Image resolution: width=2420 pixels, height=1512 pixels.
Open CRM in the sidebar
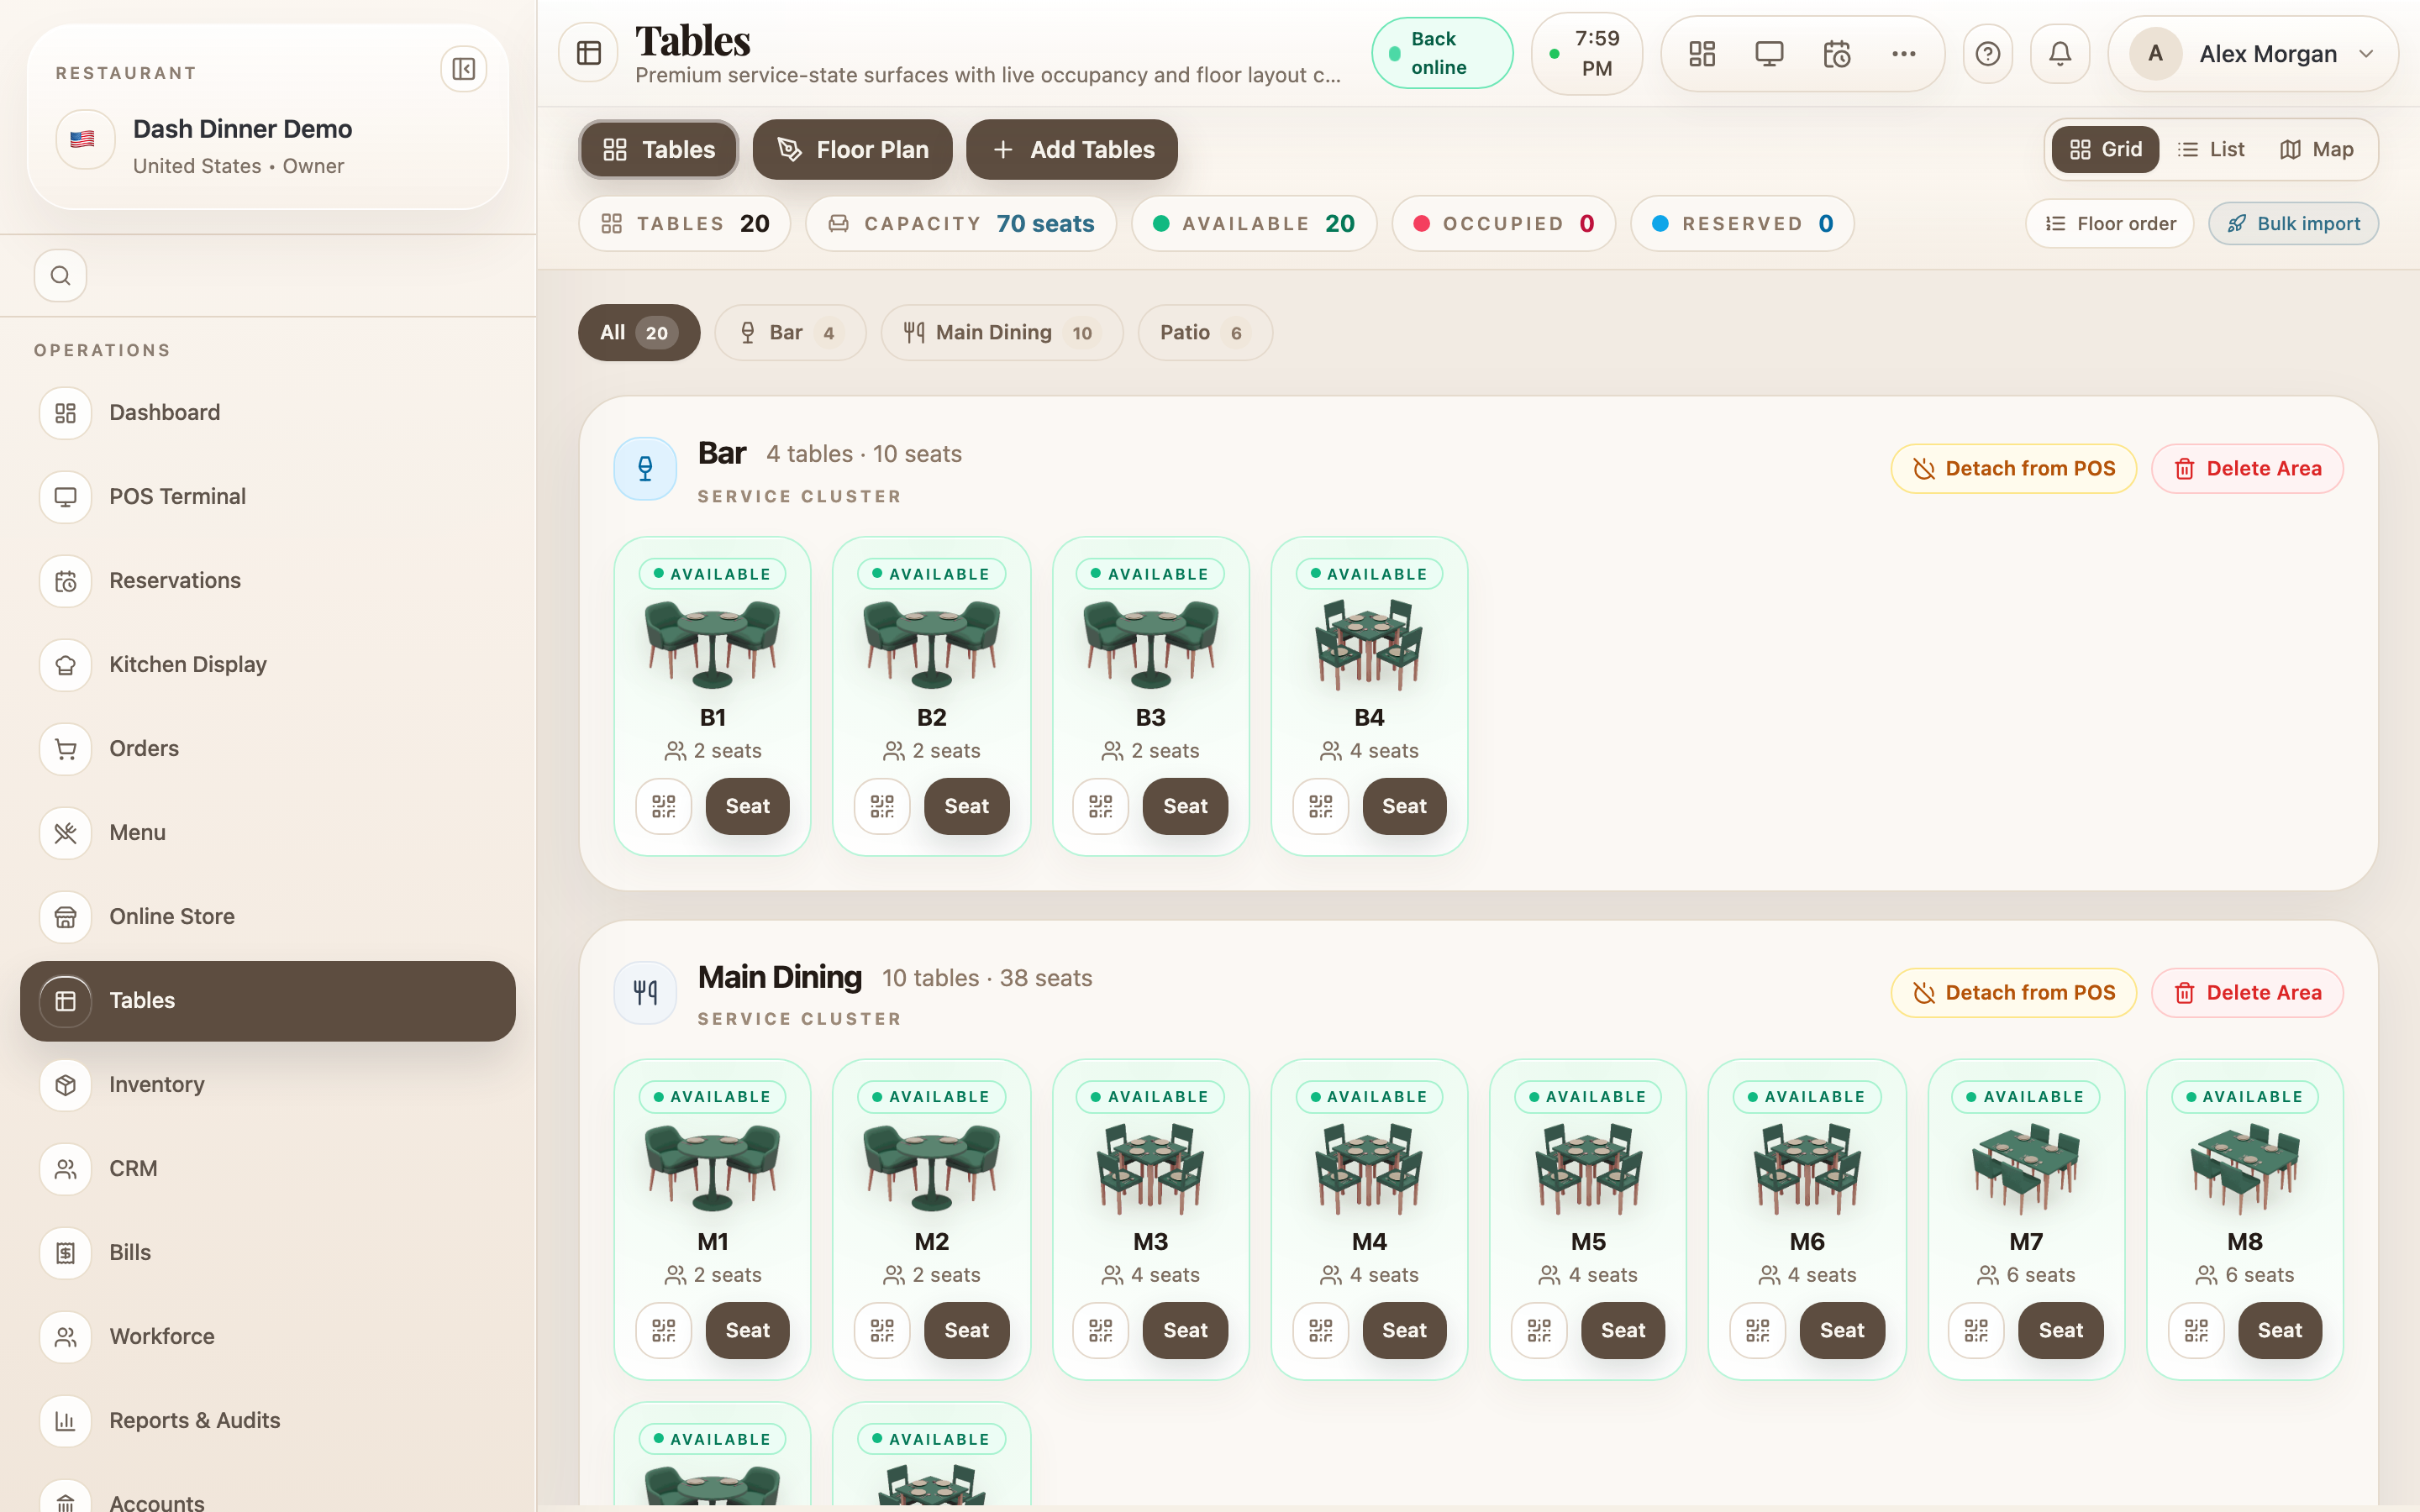268,1169
